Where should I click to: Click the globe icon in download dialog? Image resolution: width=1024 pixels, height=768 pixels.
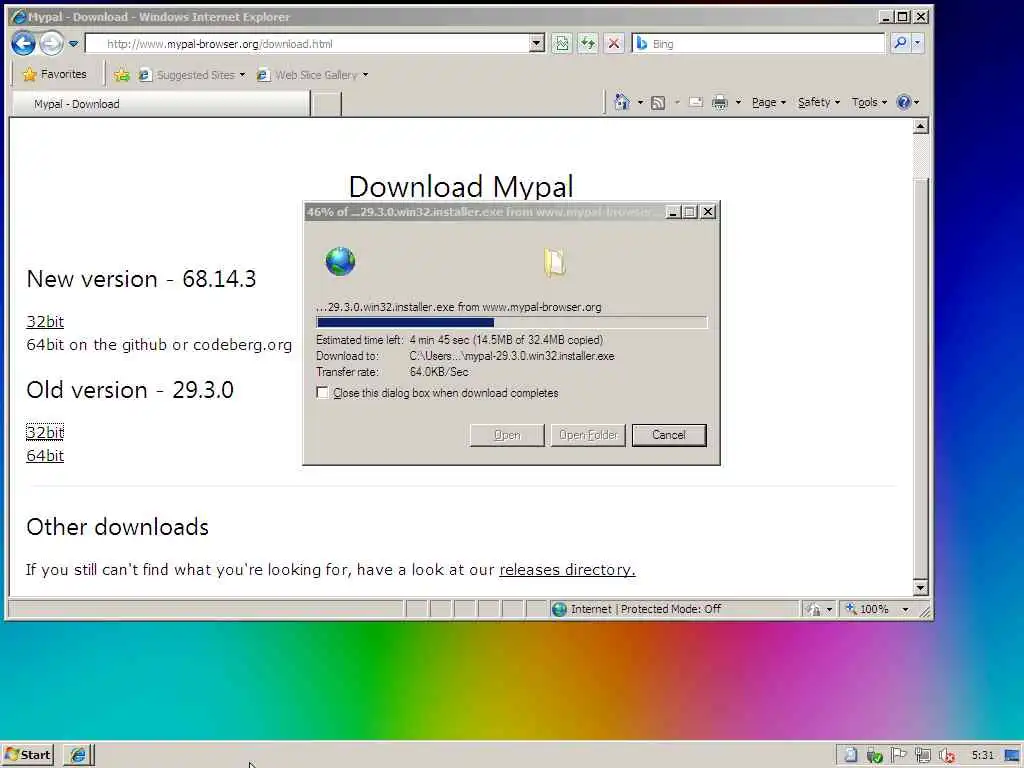tap(340, 261)
